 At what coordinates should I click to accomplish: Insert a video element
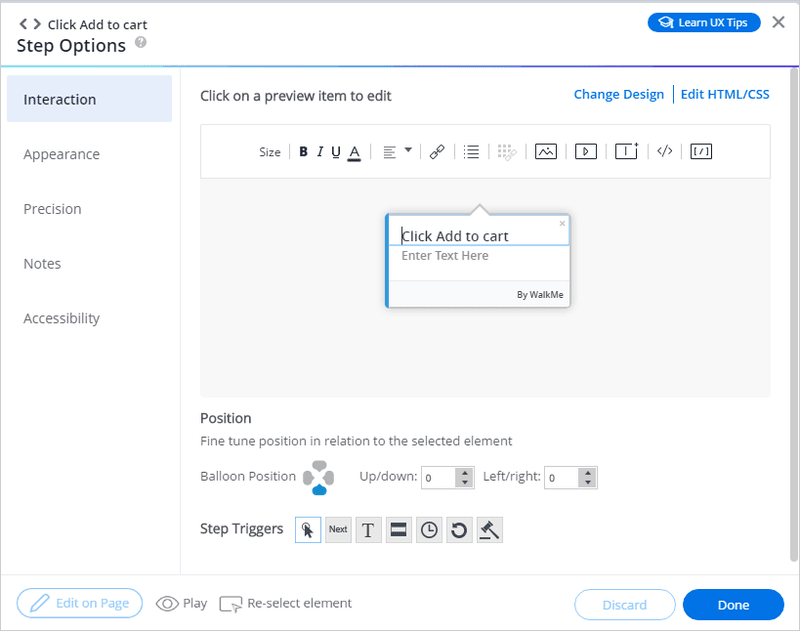(x=585, y=151)
